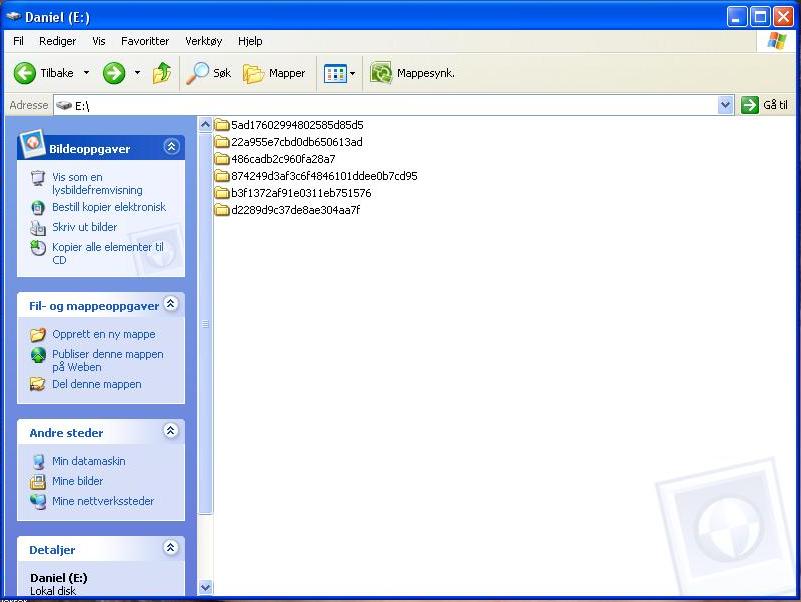
Task: Collapse the Bildeoppgaver panel
Action: tap(171, 147)
